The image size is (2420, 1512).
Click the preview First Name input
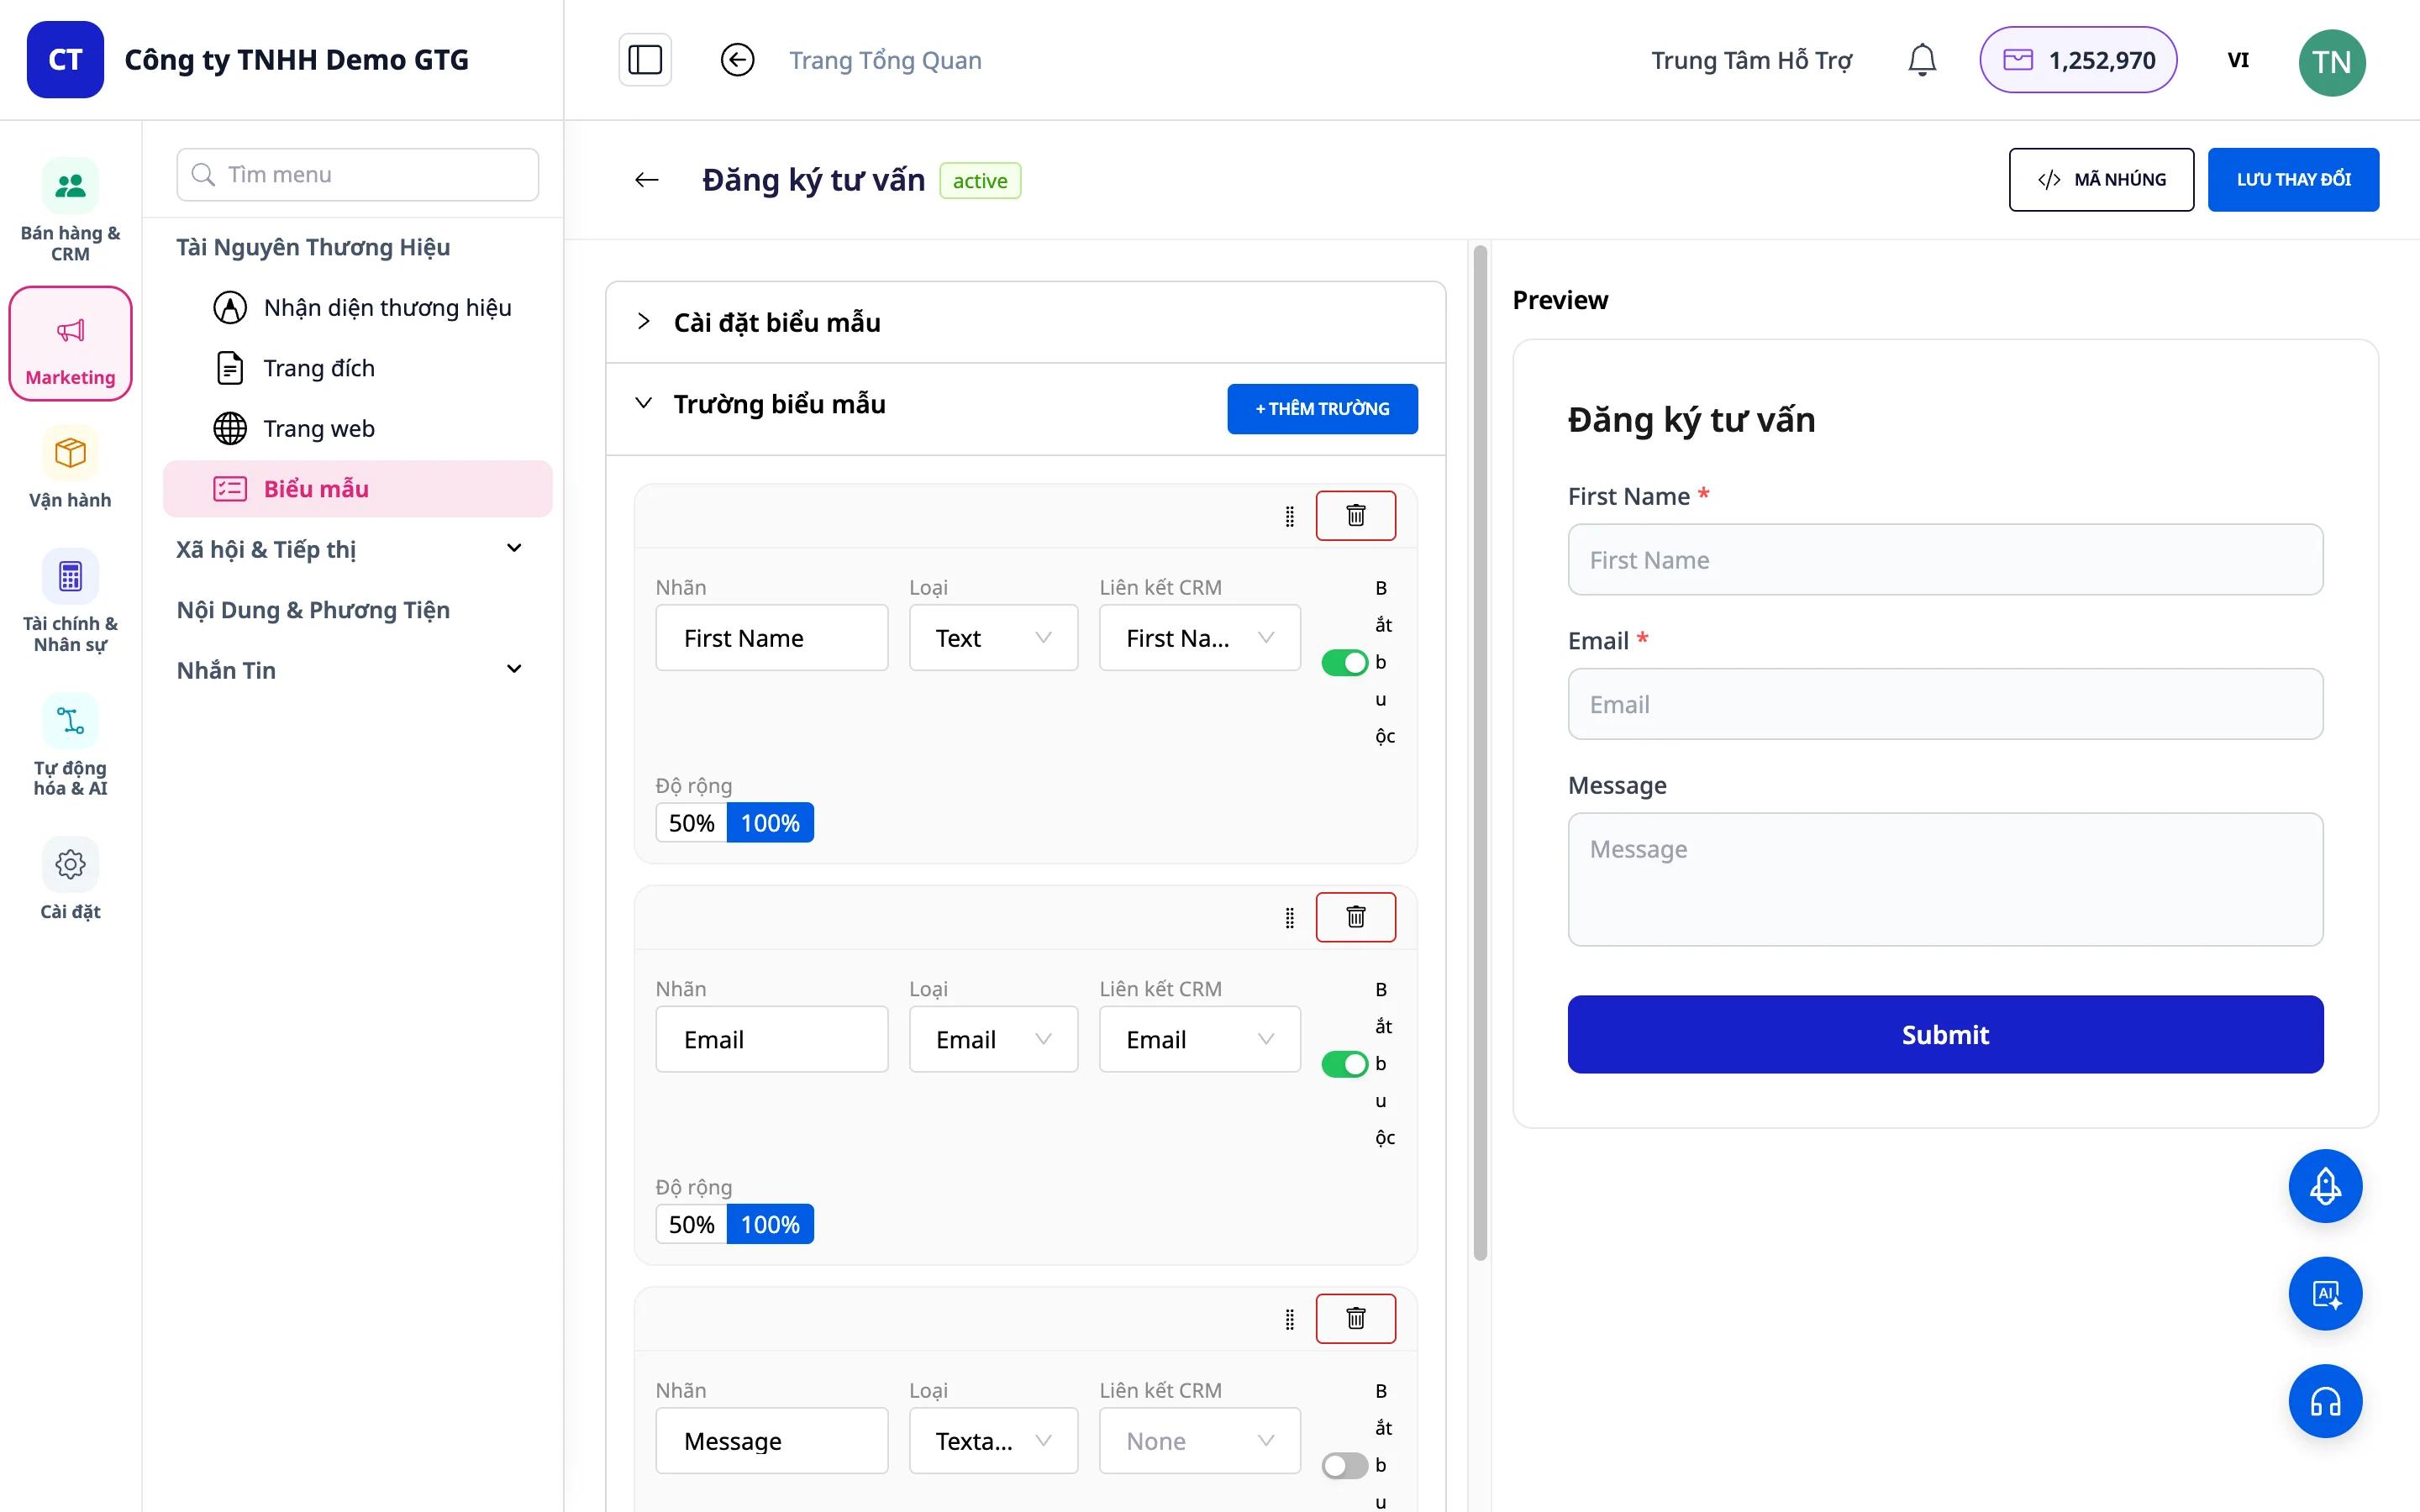click(x=1945, y=560)
